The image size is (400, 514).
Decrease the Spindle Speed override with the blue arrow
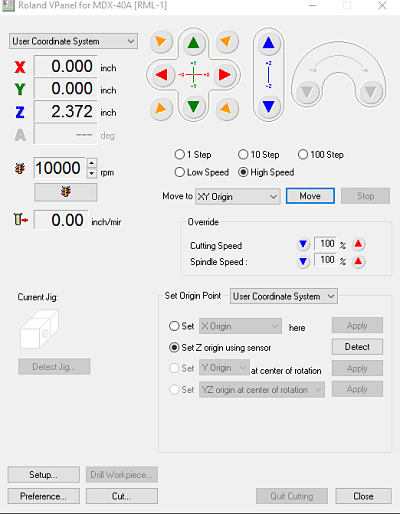(x=303, y=261)
